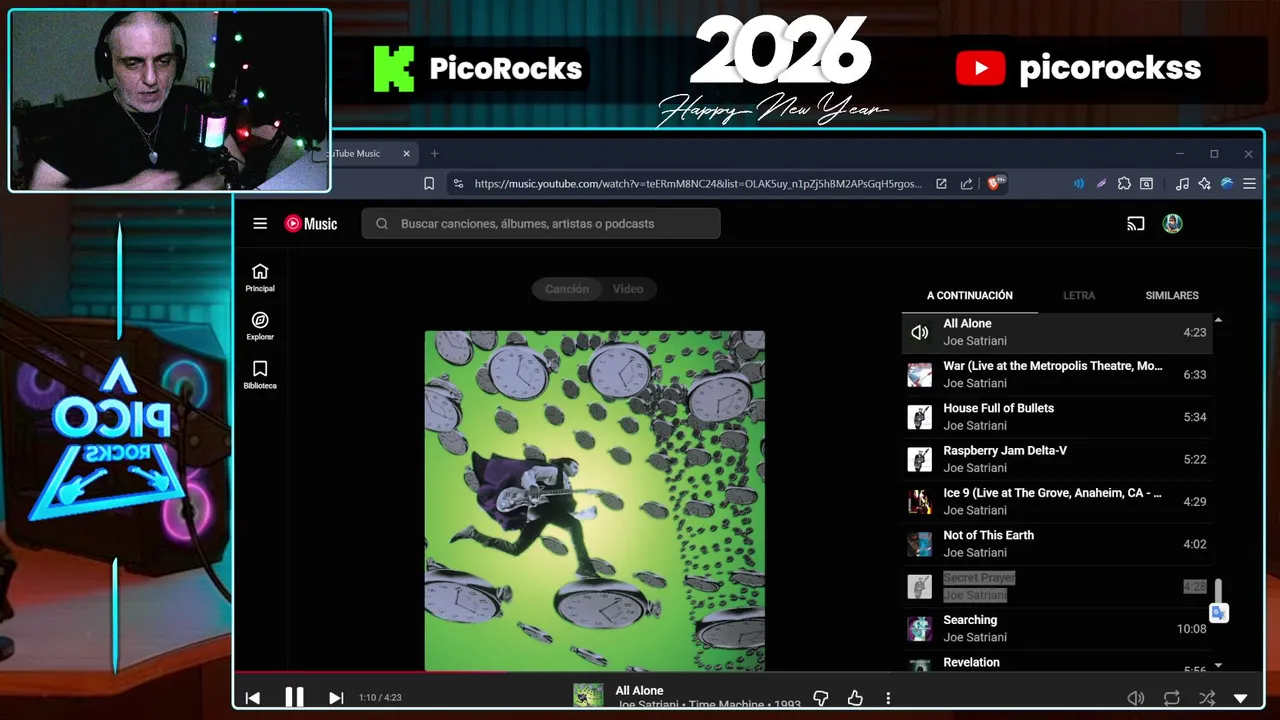Open the SIMILARES tab
Screen dimensions: 1280x720
pos(1172,296)
